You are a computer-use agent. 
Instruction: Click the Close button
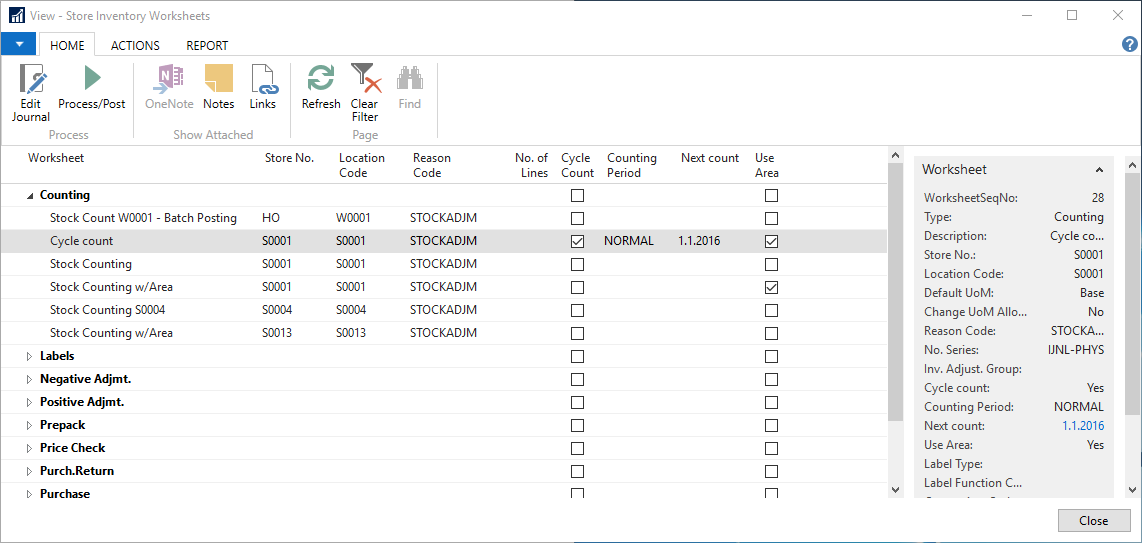(x=1093, y=520)
